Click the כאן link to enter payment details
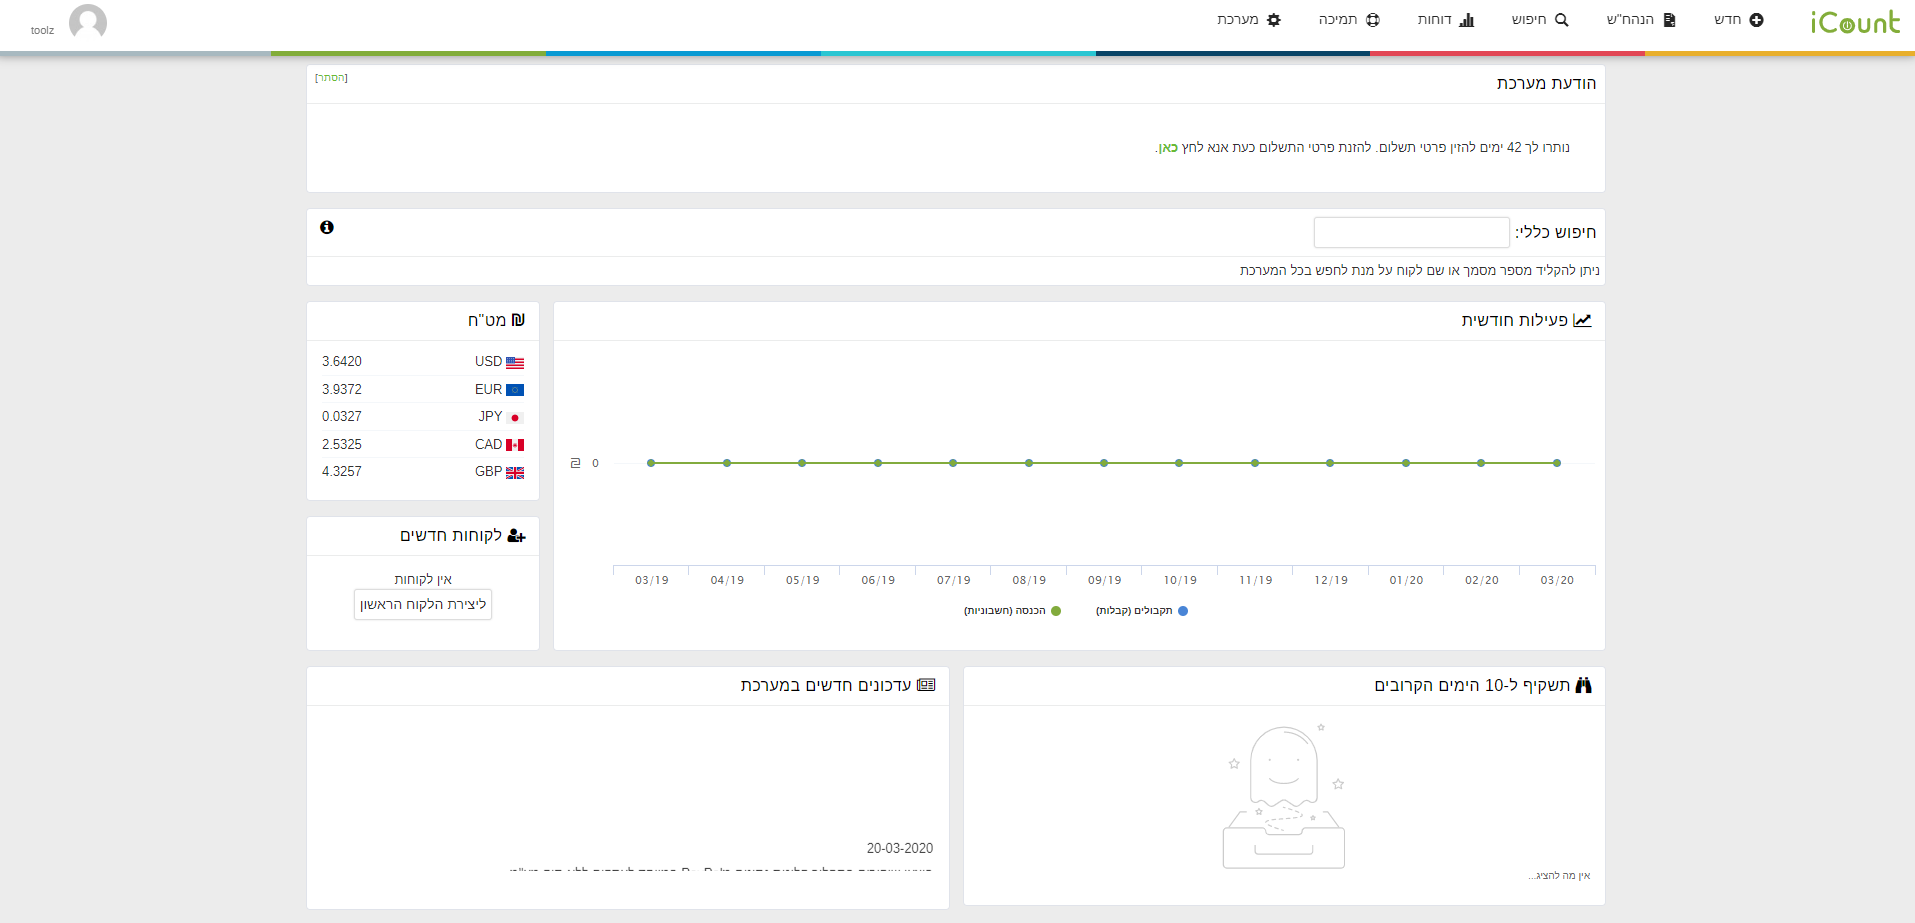 (1168, 148)
